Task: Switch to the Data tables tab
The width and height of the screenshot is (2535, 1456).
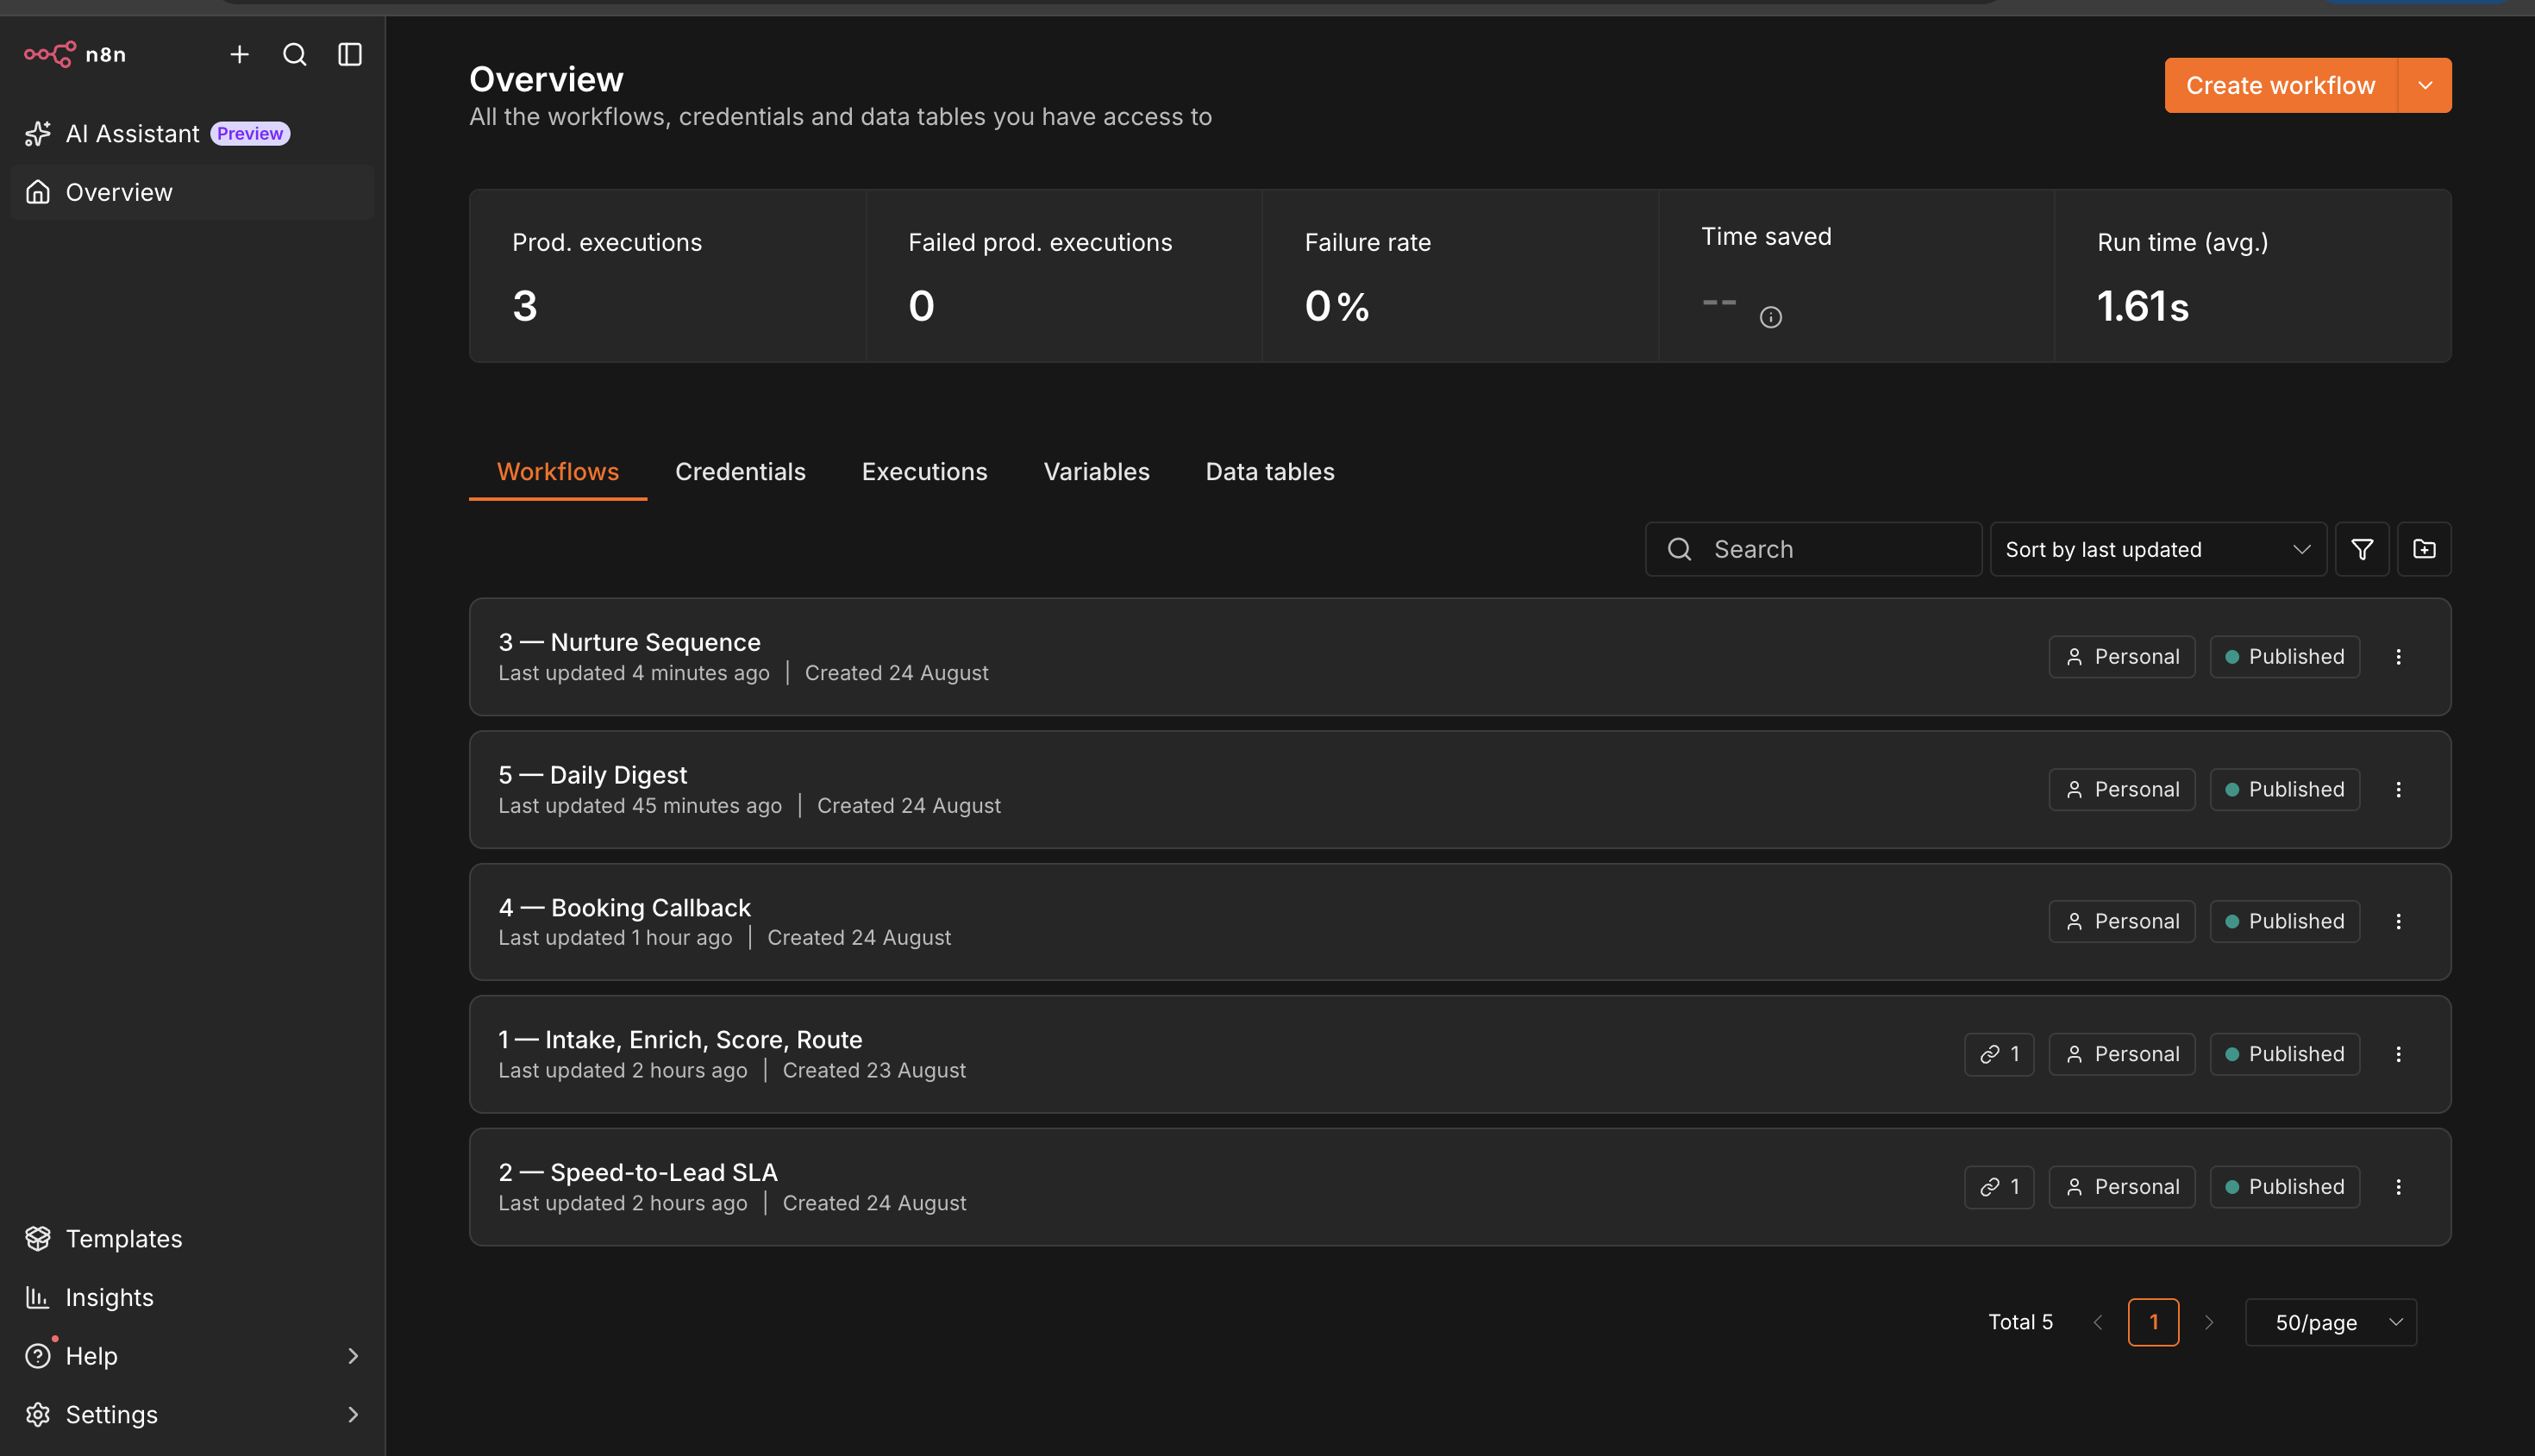Action: [1270, 471]
